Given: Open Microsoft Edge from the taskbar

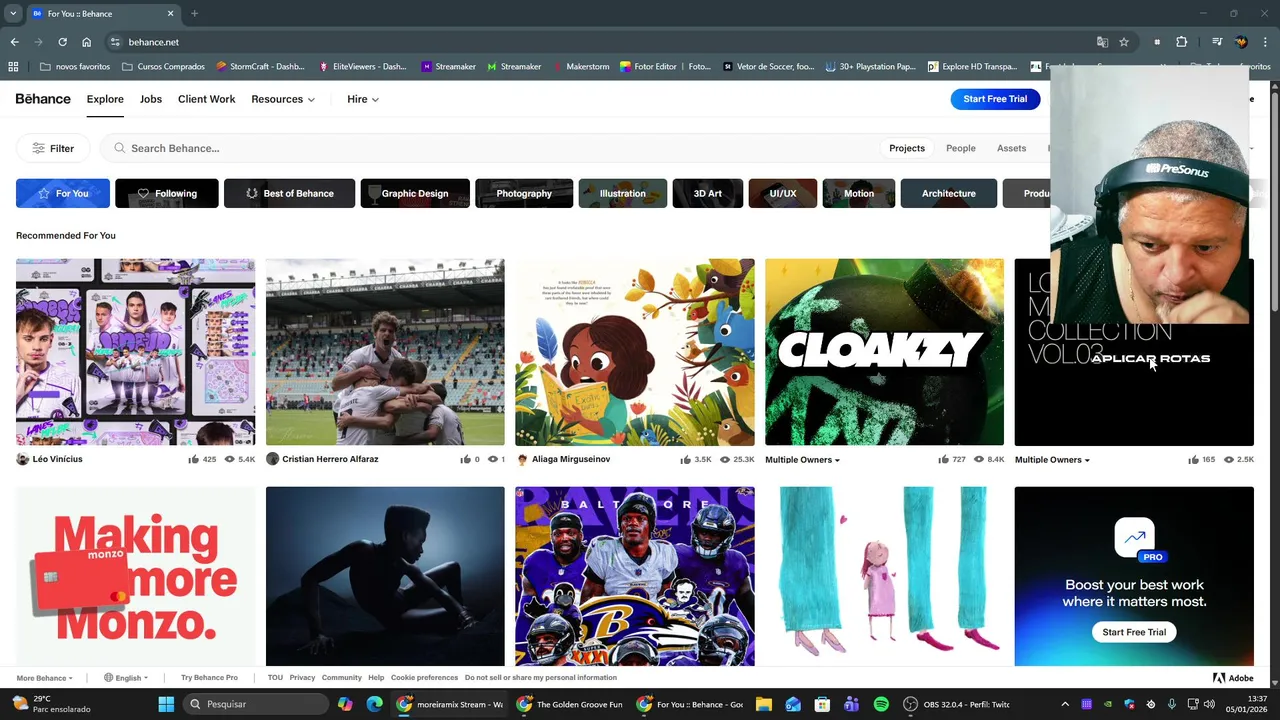Looking at the screenshot, I should [x=374, y=704].
